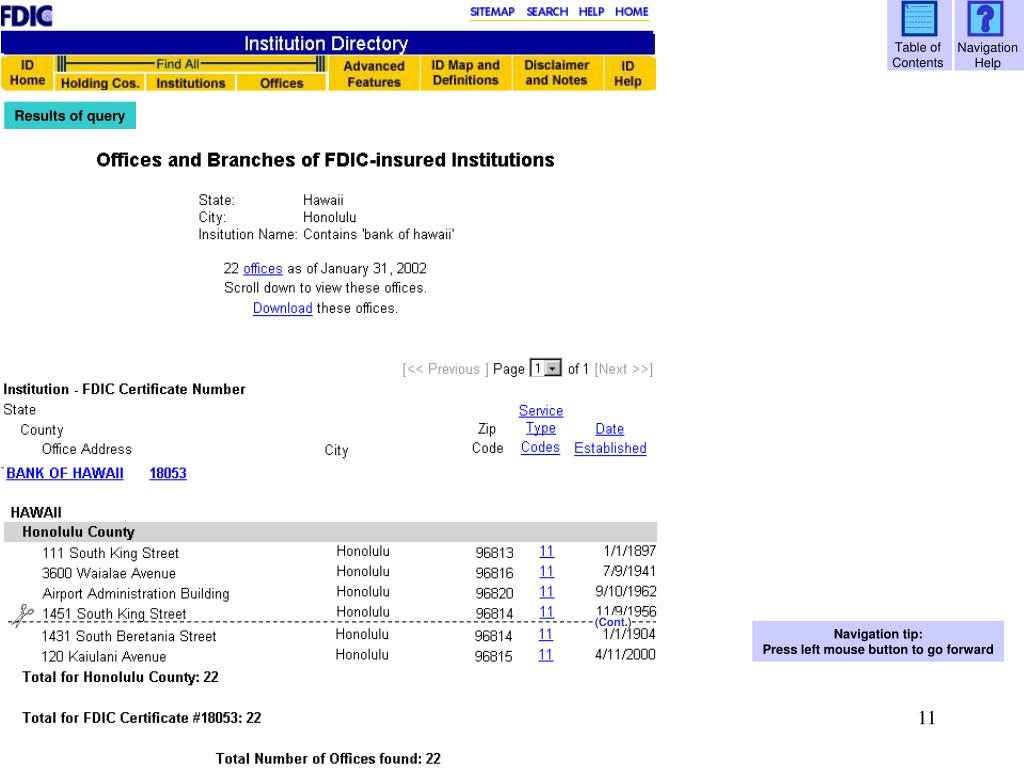Open the Navigation Help question mark icon
The height and width of the screenshot is (768, 1024).
coord(985,19)
